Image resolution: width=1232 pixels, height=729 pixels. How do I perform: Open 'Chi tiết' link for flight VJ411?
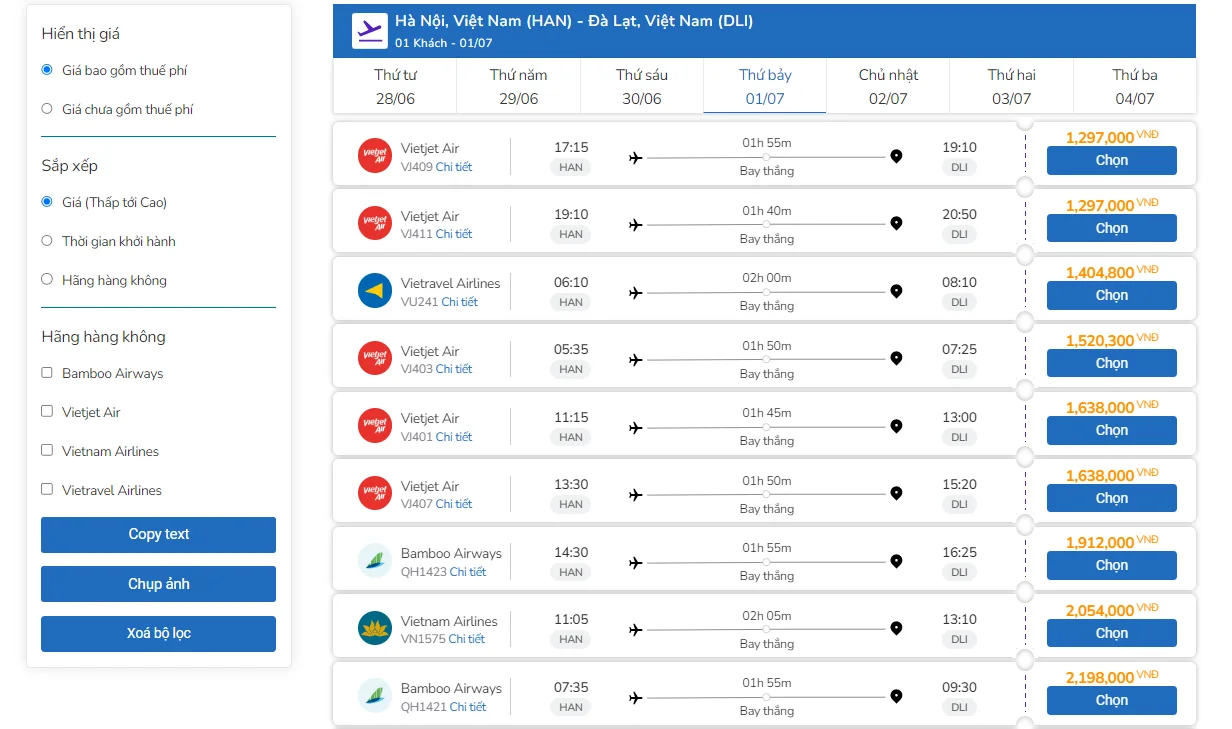click(x=454, y=234)
